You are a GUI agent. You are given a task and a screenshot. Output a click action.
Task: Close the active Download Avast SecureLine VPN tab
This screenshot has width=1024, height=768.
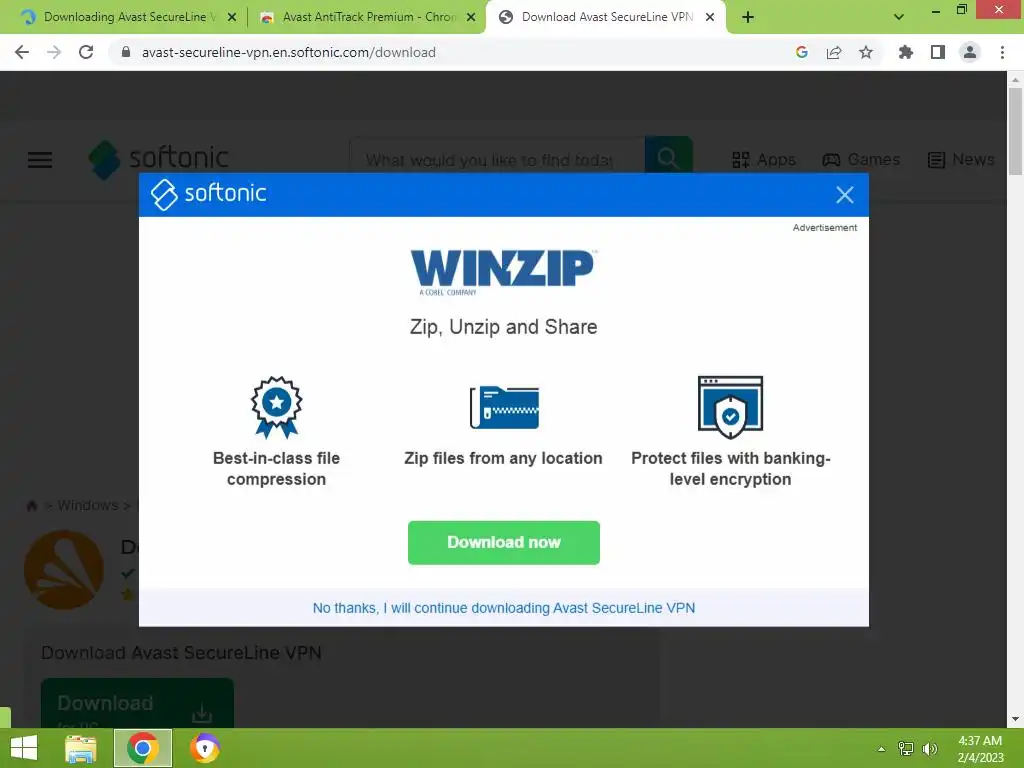[x=710, y=17]
